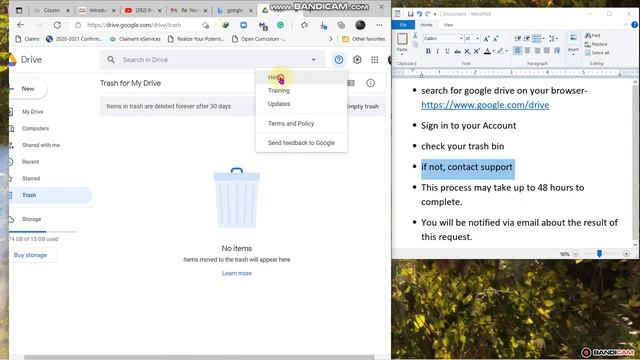This screenshot has width=640, height=360.
Task: Open the WordPad File tab
Action: tap(403, 25)
